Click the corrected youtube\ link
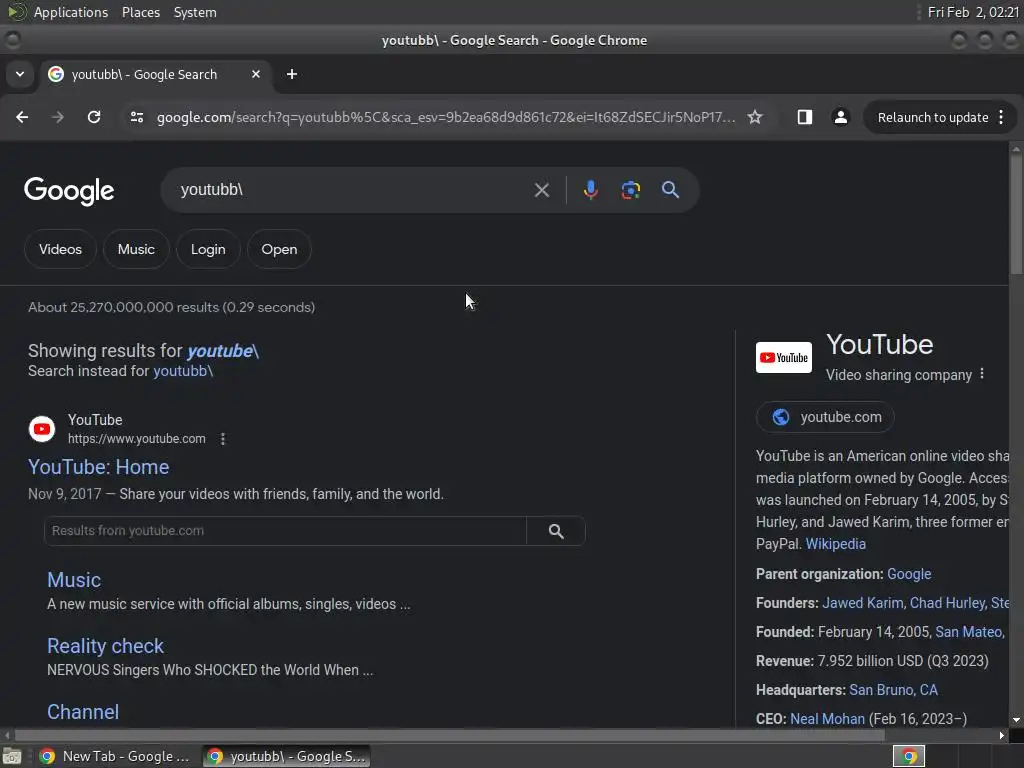1024x768 pixels. 223,351
